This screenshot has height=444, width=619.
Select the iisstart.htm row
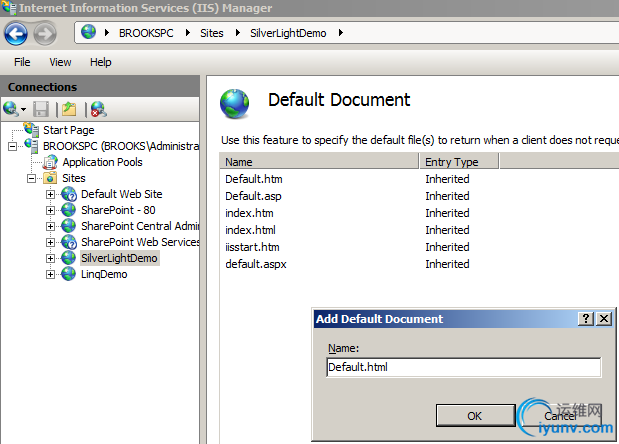(419, 247)
